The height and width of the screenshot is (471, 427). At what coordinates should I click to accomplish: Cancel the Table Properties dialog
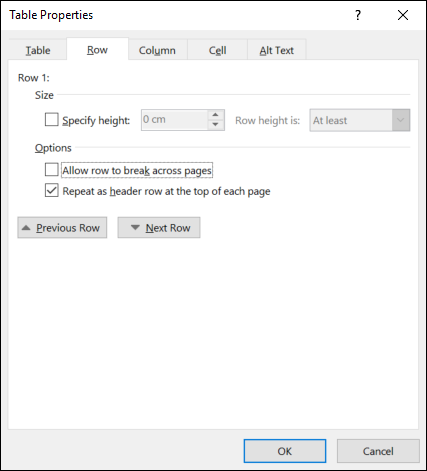pyautogui.click(x=378, y=451)
